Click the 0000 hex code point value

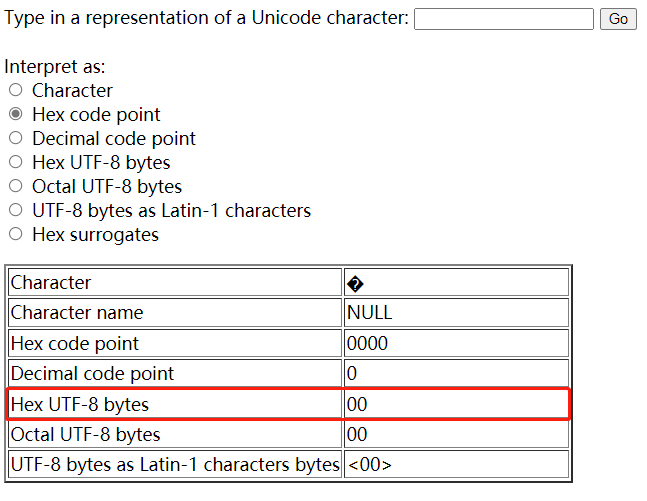click(367, 343)
